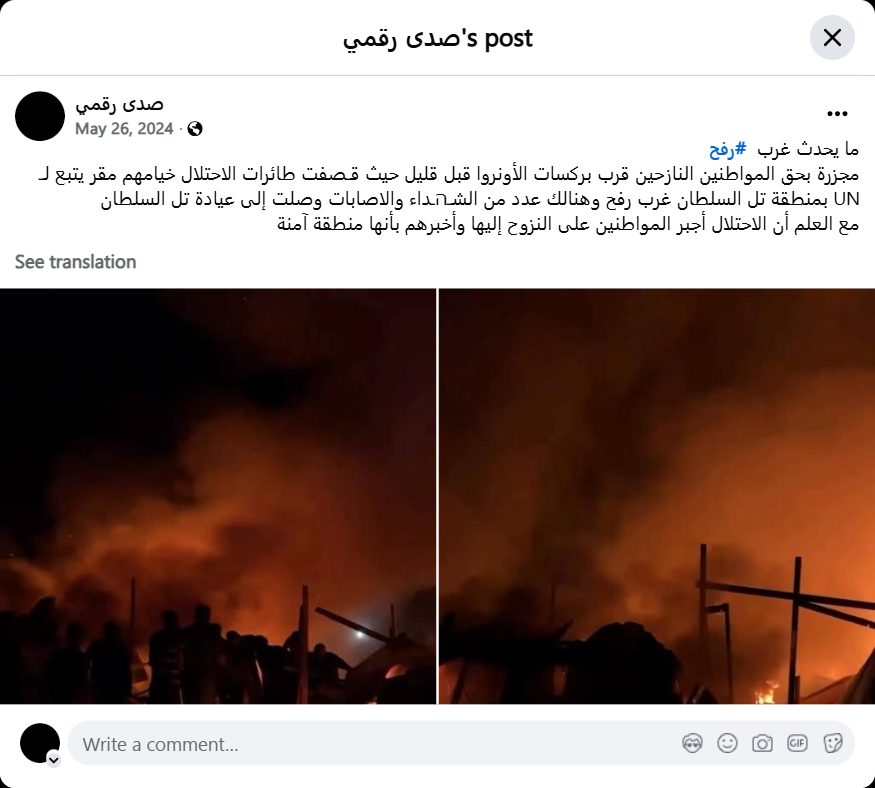Click the post dialog title heading

coord(438,39)
